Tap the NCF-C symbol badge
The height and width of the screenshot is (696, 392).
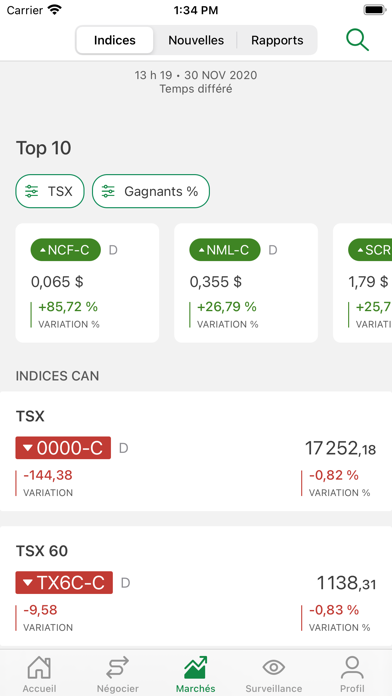pyautogui.click(x=66, y=250)
